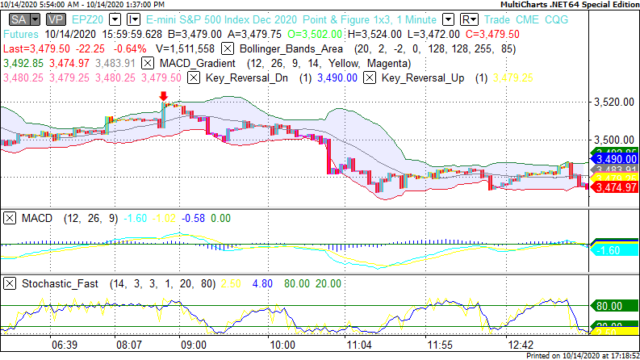Click the E-mini S&P 500 description text
Screen dimensions: 640x360
click(221, 20)
